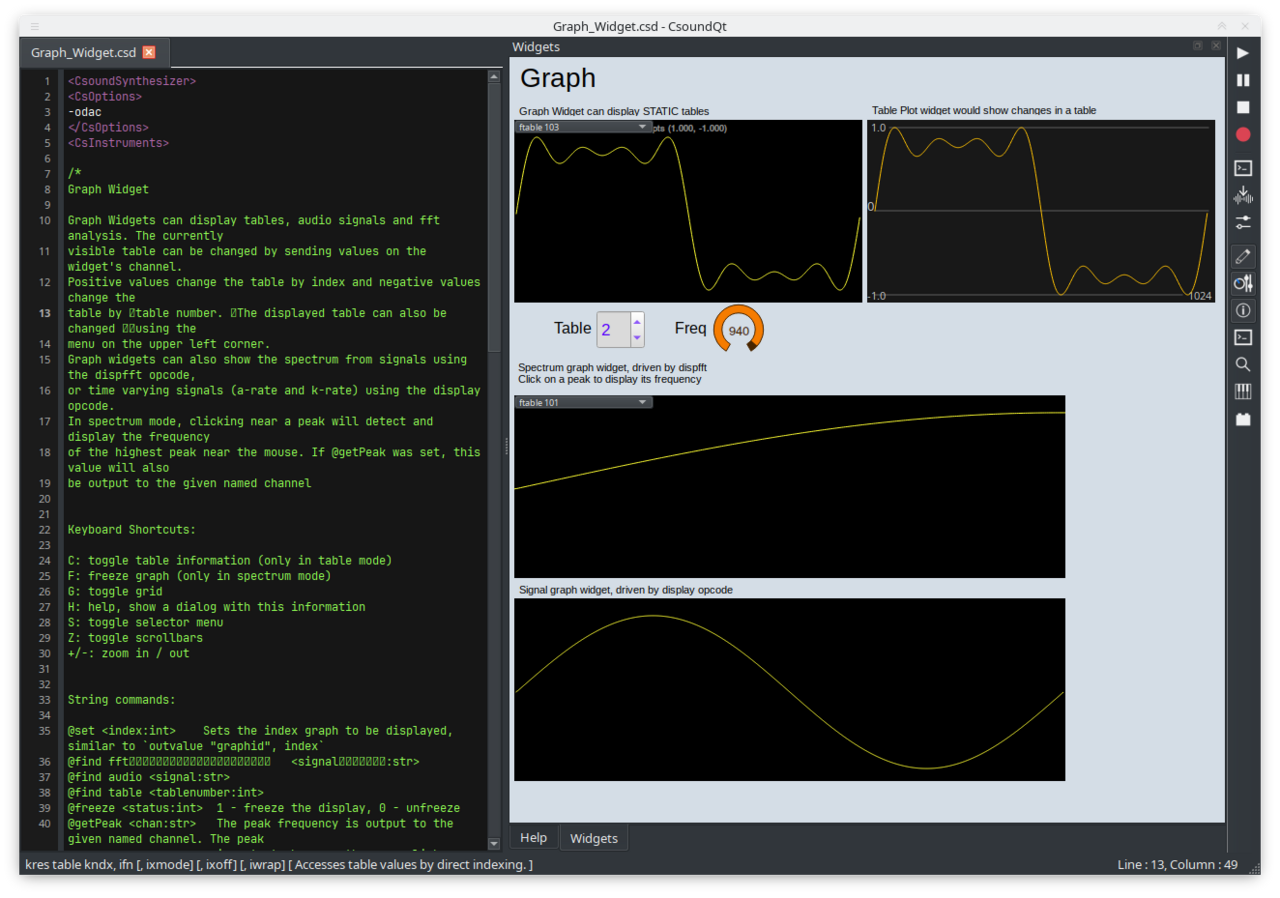
Task: Start Csound with the Play button
Action: [x=1243, y=53]
